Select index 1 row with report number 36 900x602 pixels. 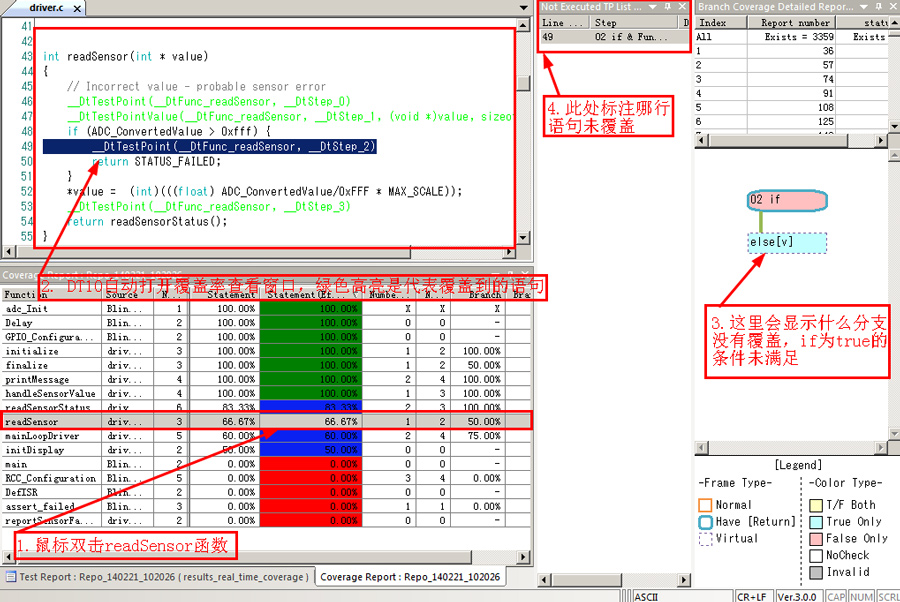pyautogui.click(x=792, y=51)
